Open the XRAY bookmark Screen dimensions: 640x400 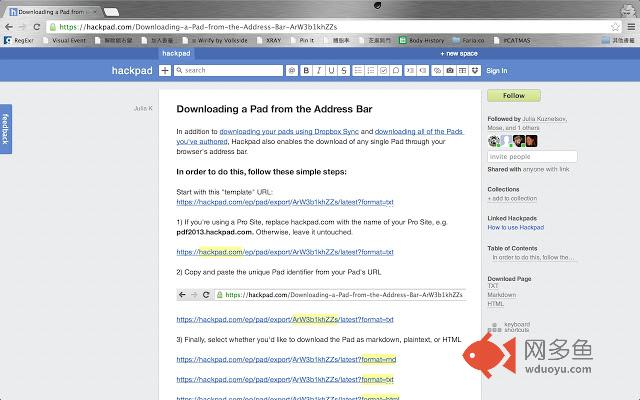pyautogui.click(x=269, y=40)
